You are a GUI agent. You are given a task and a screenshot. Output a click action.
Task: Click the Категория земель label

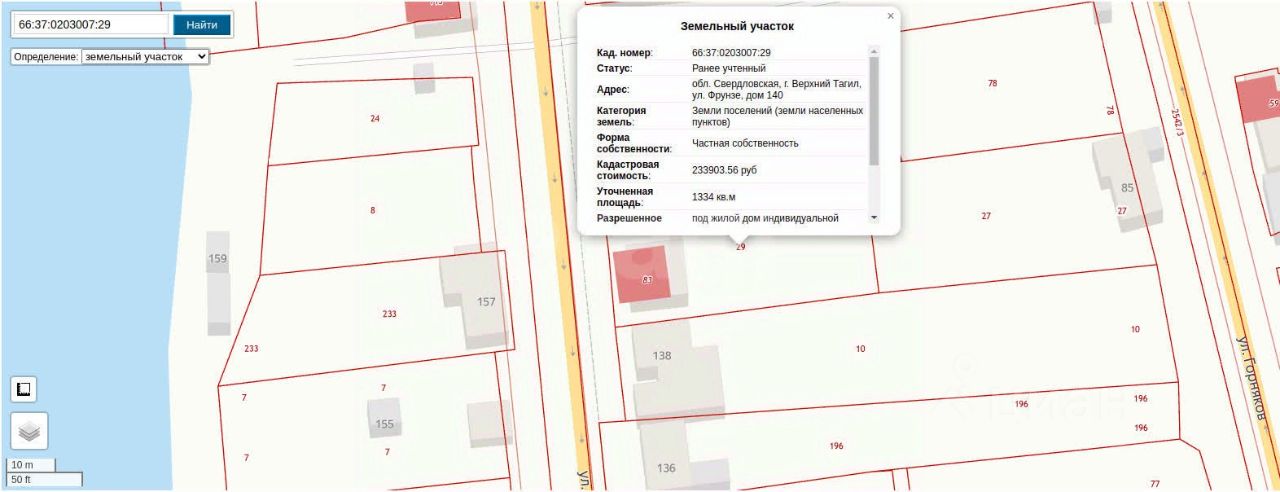coord(622,116)
